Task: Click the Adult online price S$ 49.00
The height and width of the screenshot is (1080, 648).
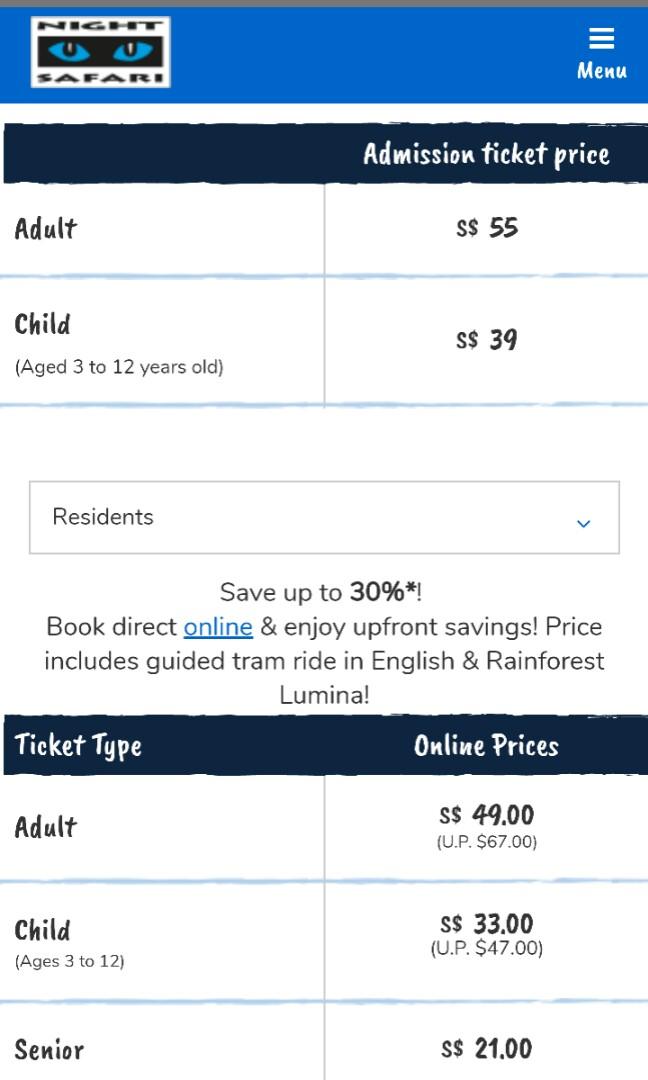Action: click(x=487, y=815)
